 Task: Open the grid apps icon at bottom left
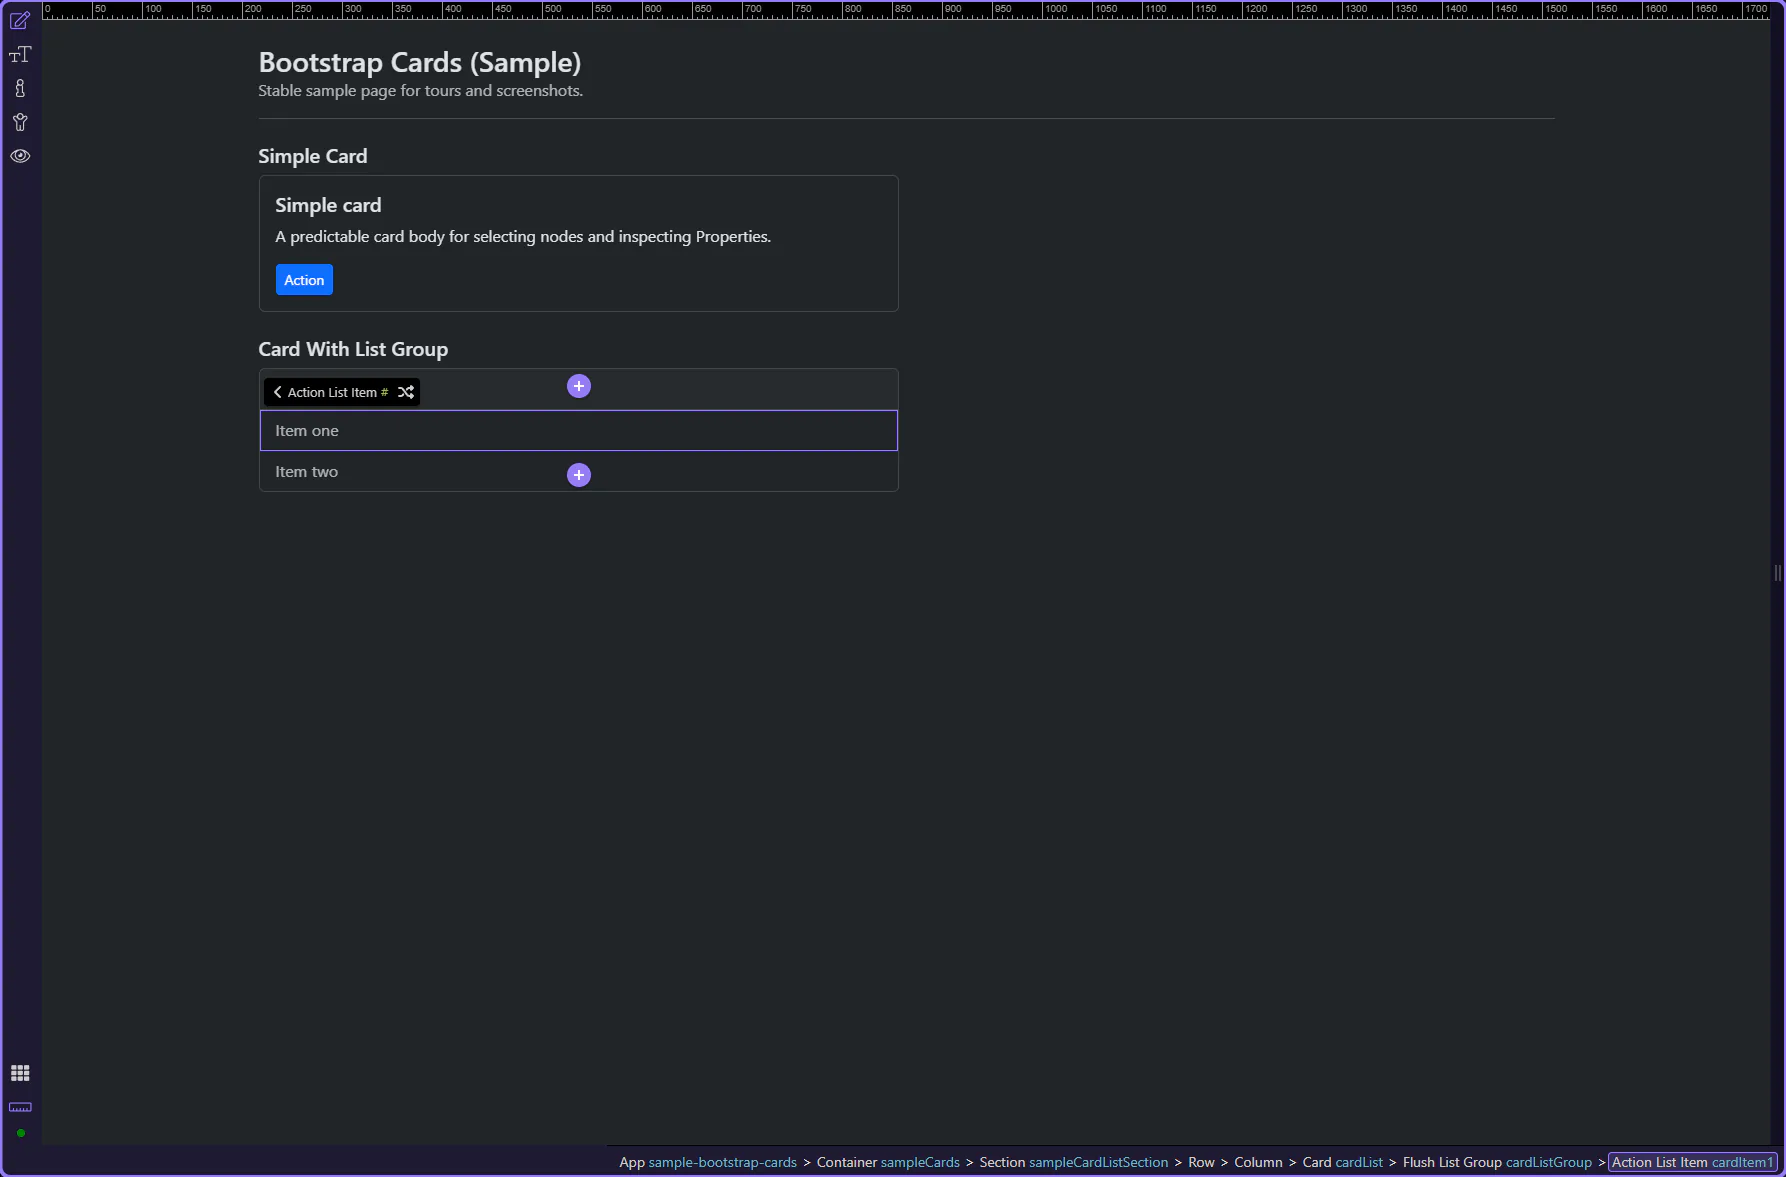(x=20, y=1073)
